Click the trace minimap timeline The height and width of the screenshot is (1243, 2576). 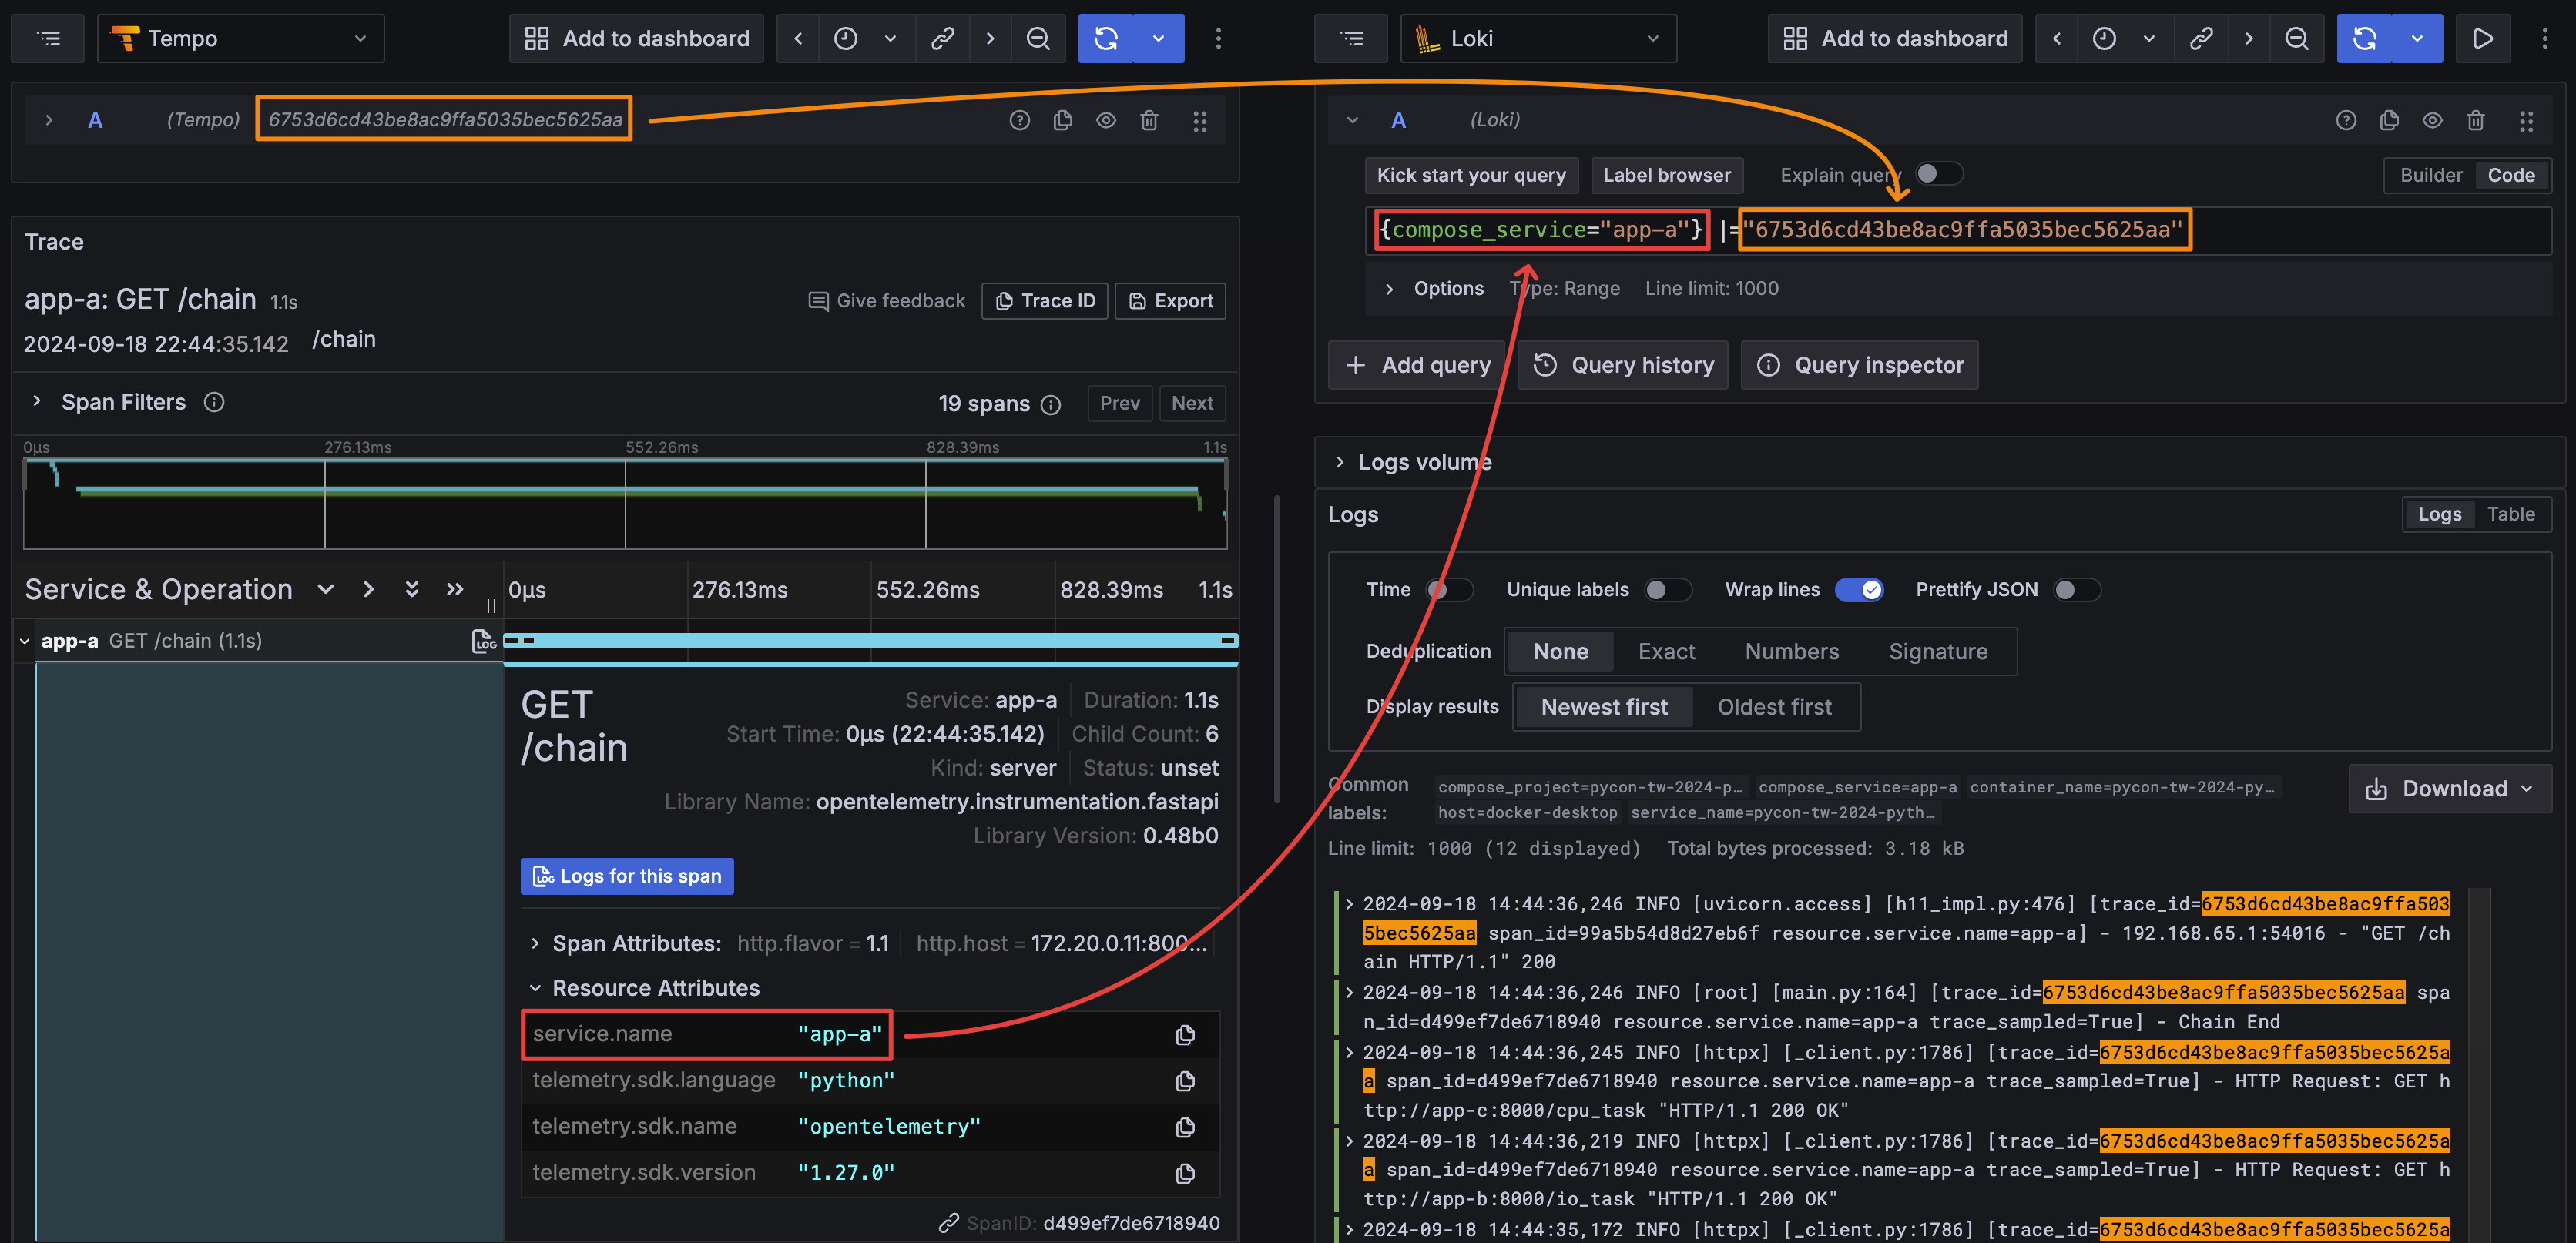pos(625,505)
